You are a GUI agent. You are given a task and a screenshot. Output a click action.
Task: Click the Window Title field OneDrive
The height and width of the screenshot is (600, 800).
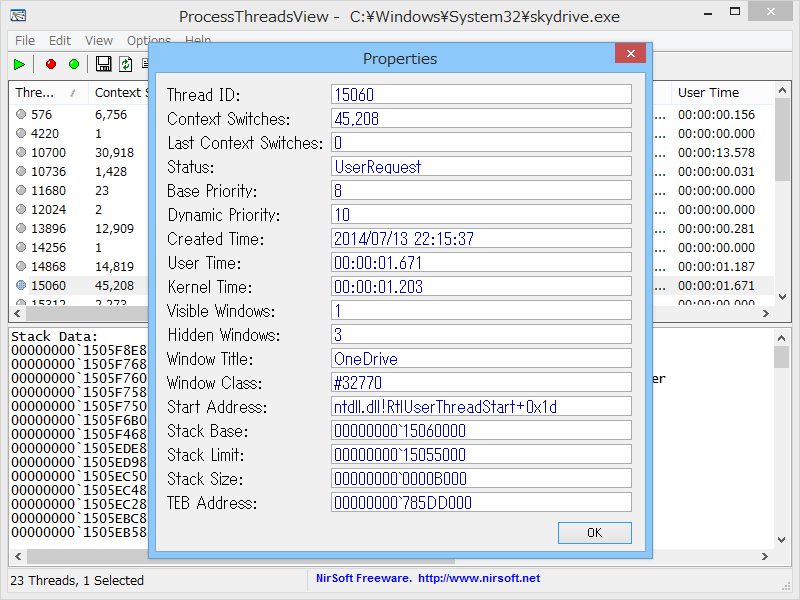(481, 358)
